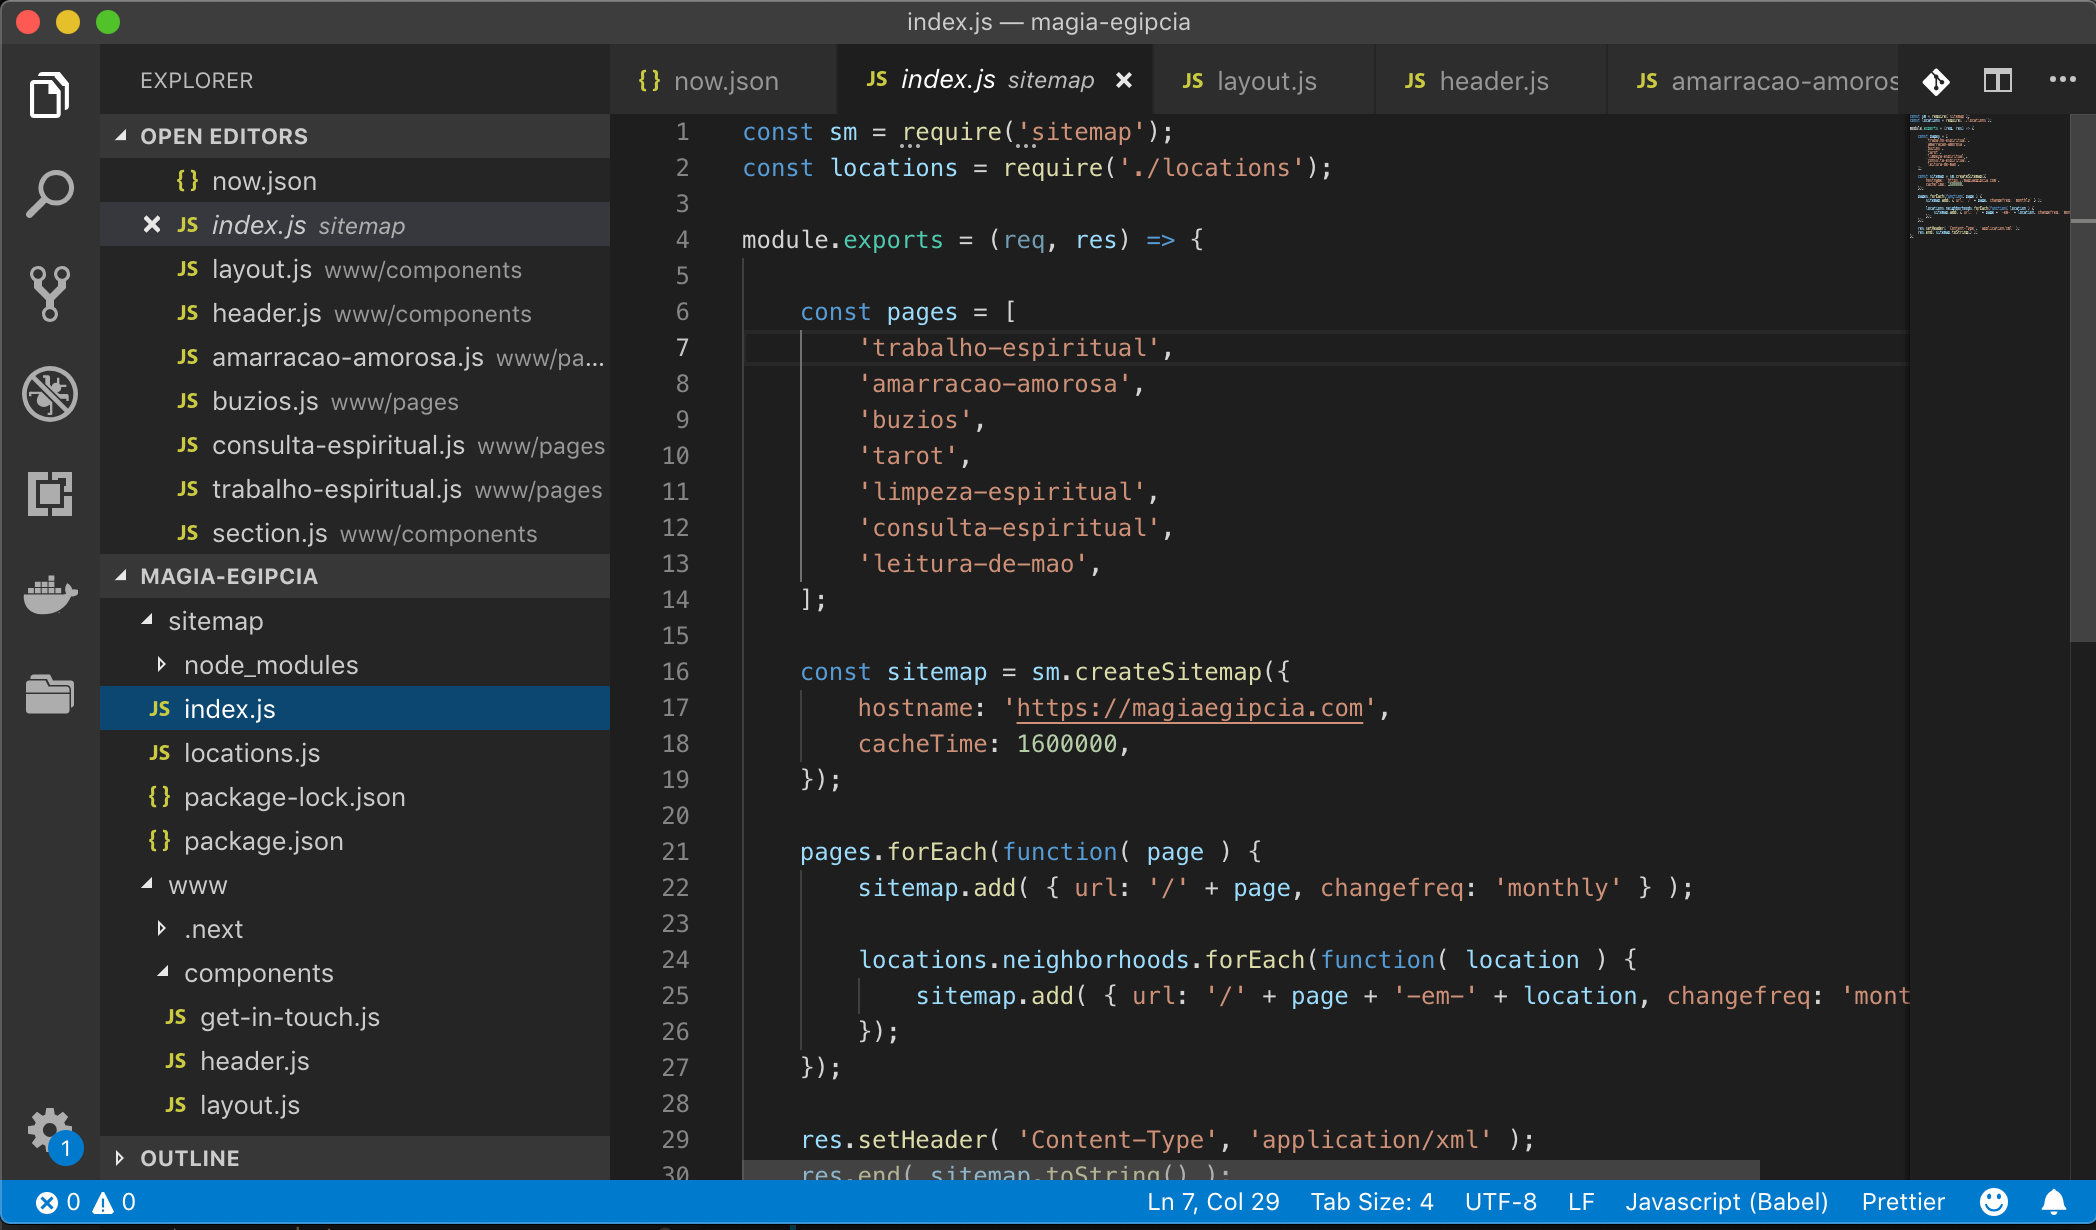Open package-lock.json in file tree

click(355, 797)
